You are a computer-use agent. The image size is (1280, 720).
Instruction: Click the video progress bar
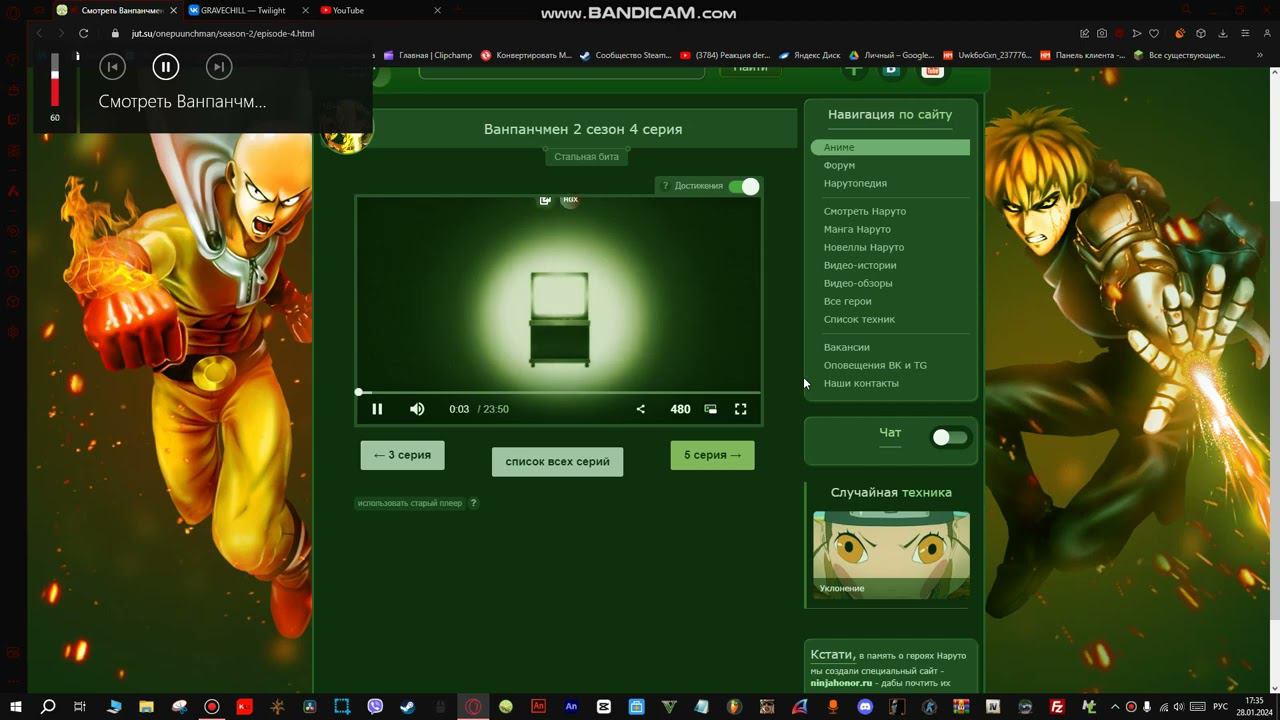click(559, 392)
